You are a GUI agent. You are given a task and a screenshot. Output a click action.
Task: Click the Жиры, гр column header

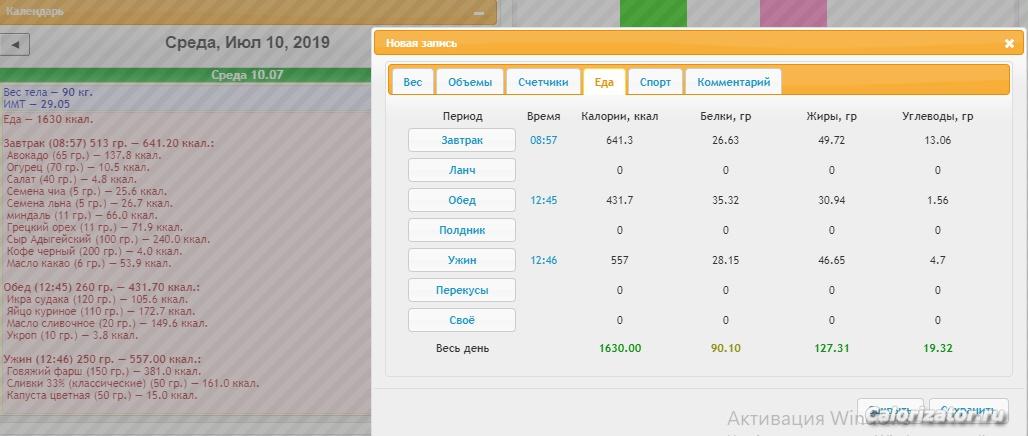click(x=831, y=116)
